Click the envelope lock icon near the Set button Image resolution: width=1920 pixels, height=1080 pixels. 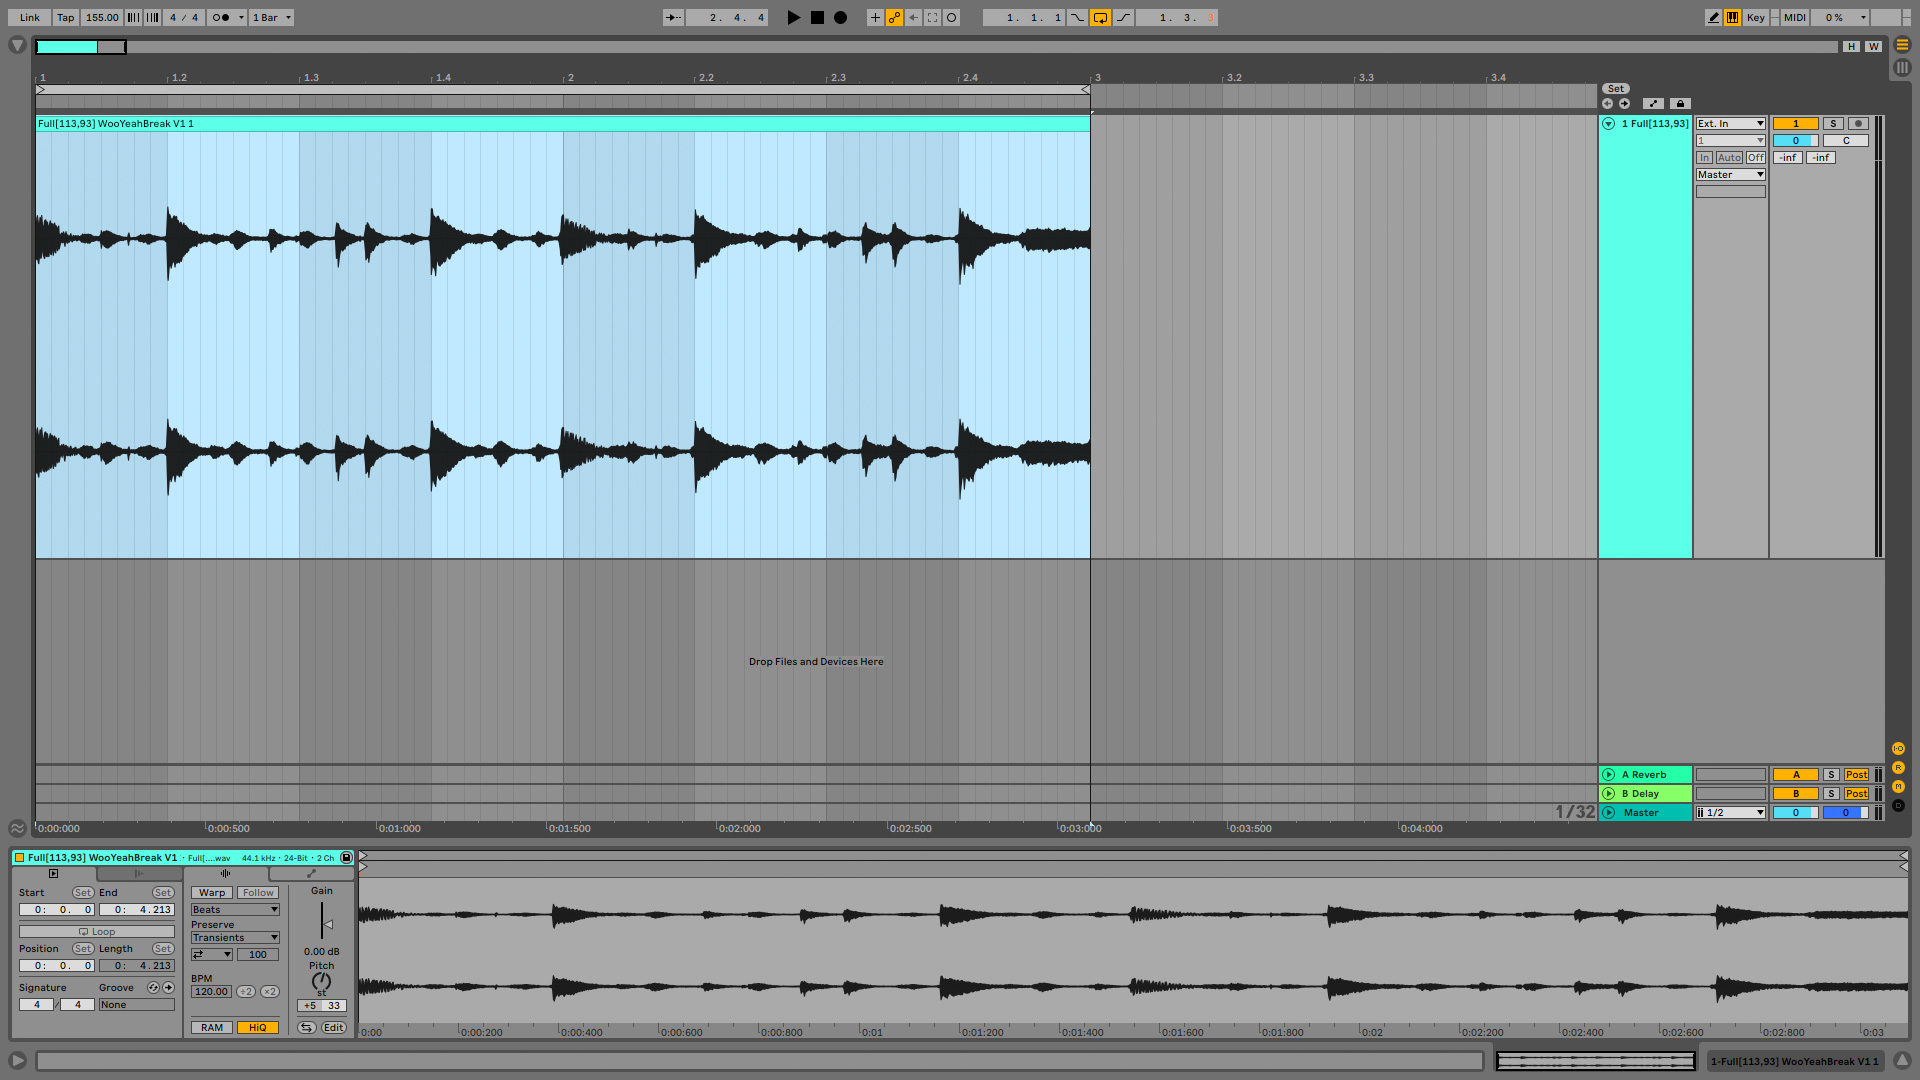pos(1681,103)
